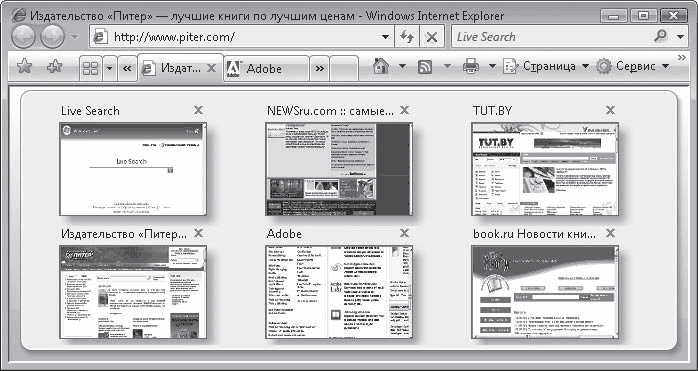Click the Home page icon
Viewport: 698px width, 371px height.
coord(381,66)
